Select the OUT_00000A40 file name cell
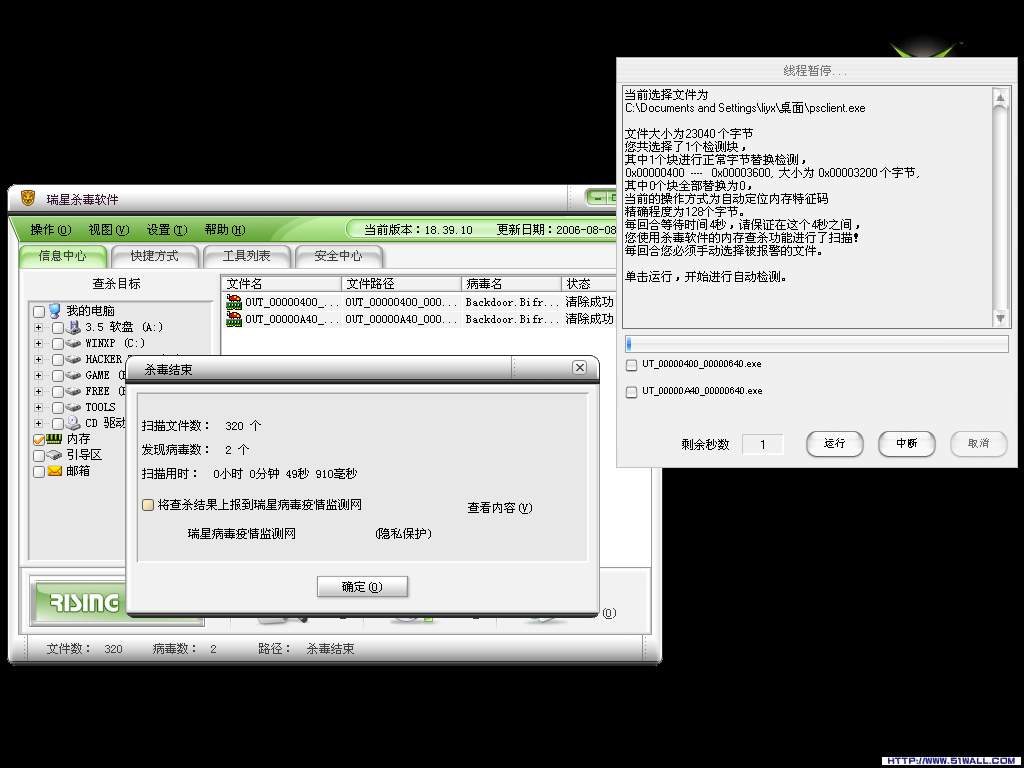Viewport: 1024px width, 768px height. tap(293, 319)
